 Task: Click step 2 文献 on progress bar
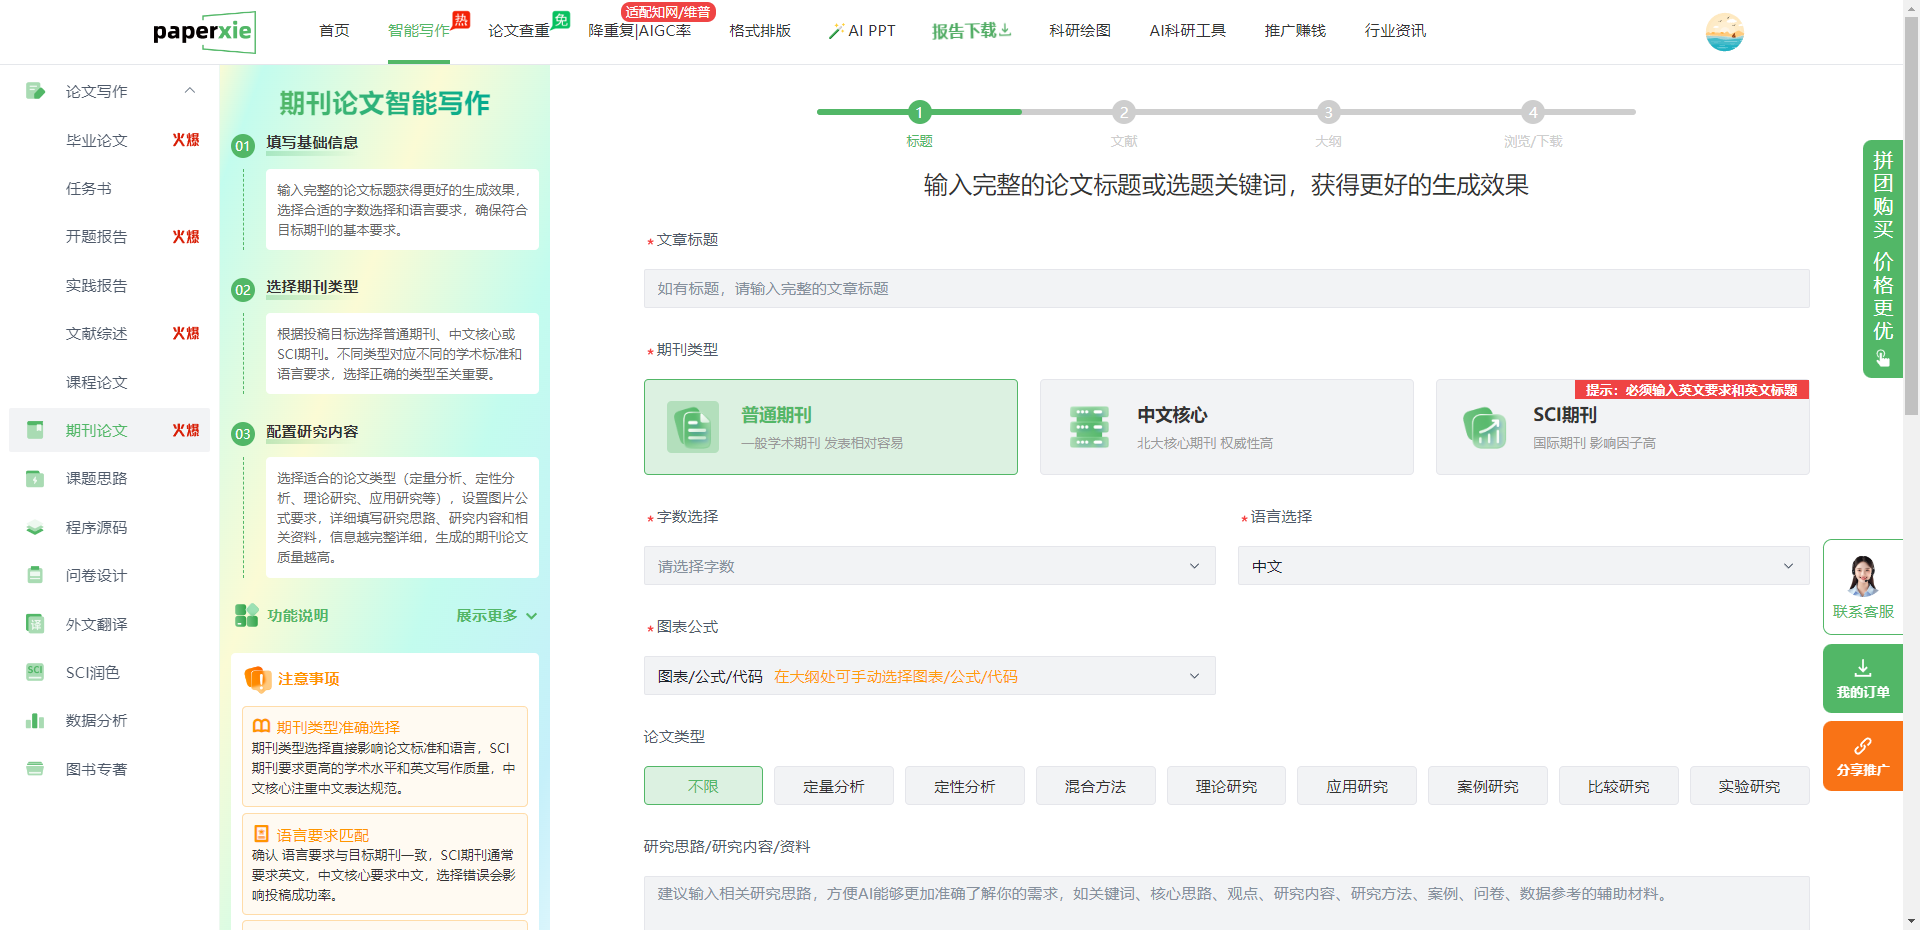(1124, 113)
